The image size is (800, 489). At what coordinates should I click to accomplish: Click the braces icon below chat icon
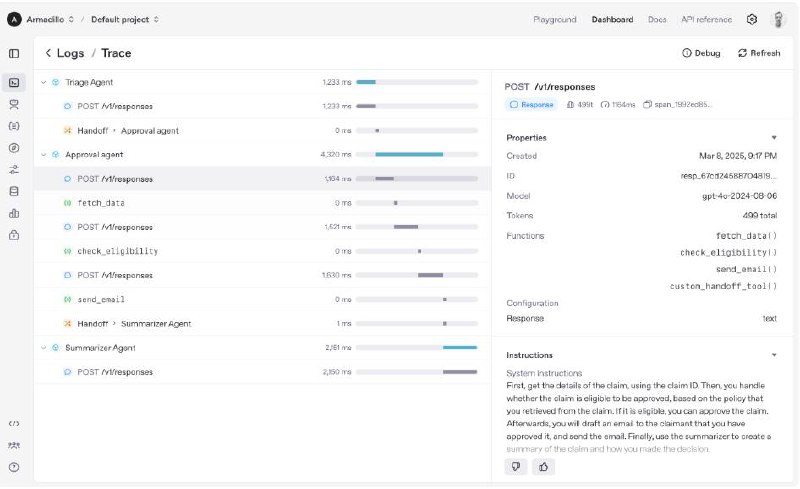click(x=14, y=126)
